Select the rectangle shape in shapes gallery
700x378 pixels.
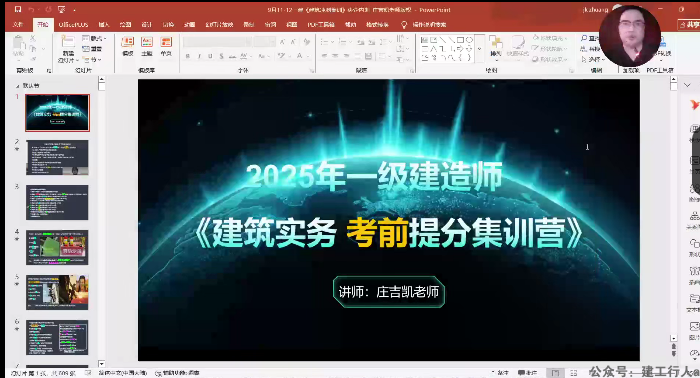coord(460,40)
